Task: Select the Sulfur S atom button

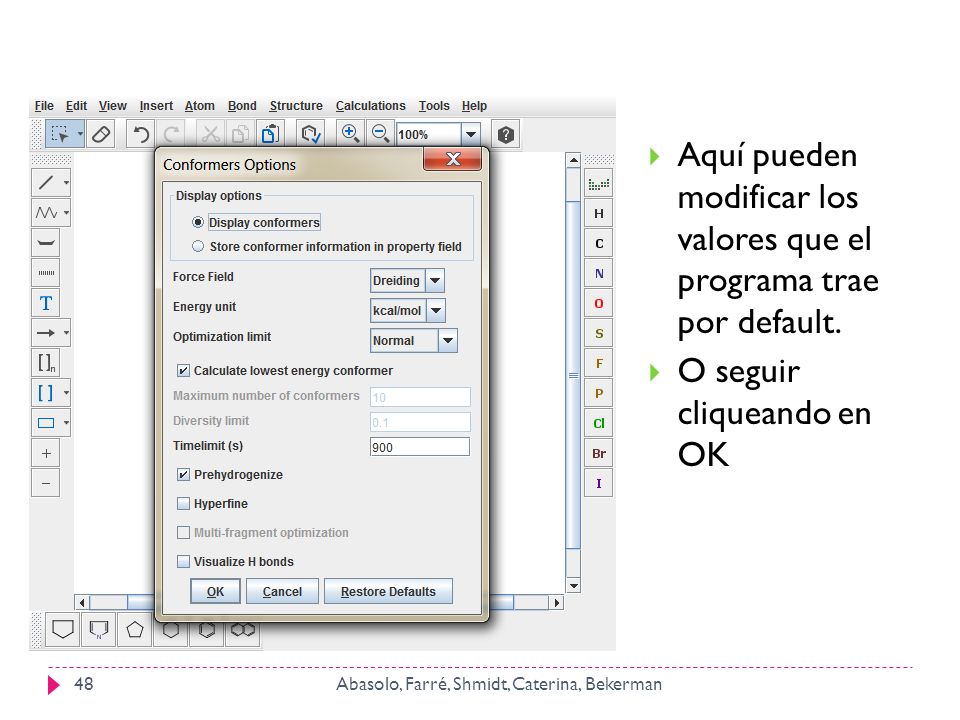Action: pos(599,334)
